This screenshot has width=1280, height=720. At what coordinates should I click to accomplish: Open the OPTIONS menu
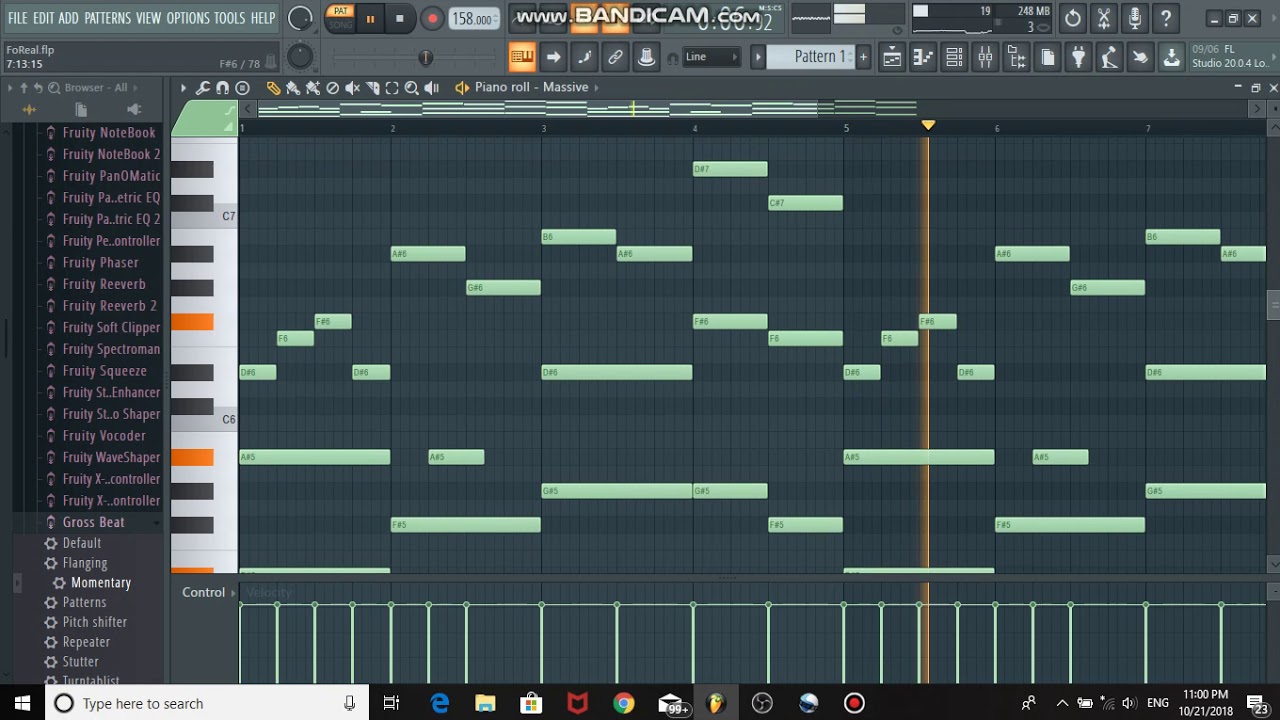[188, 18]
